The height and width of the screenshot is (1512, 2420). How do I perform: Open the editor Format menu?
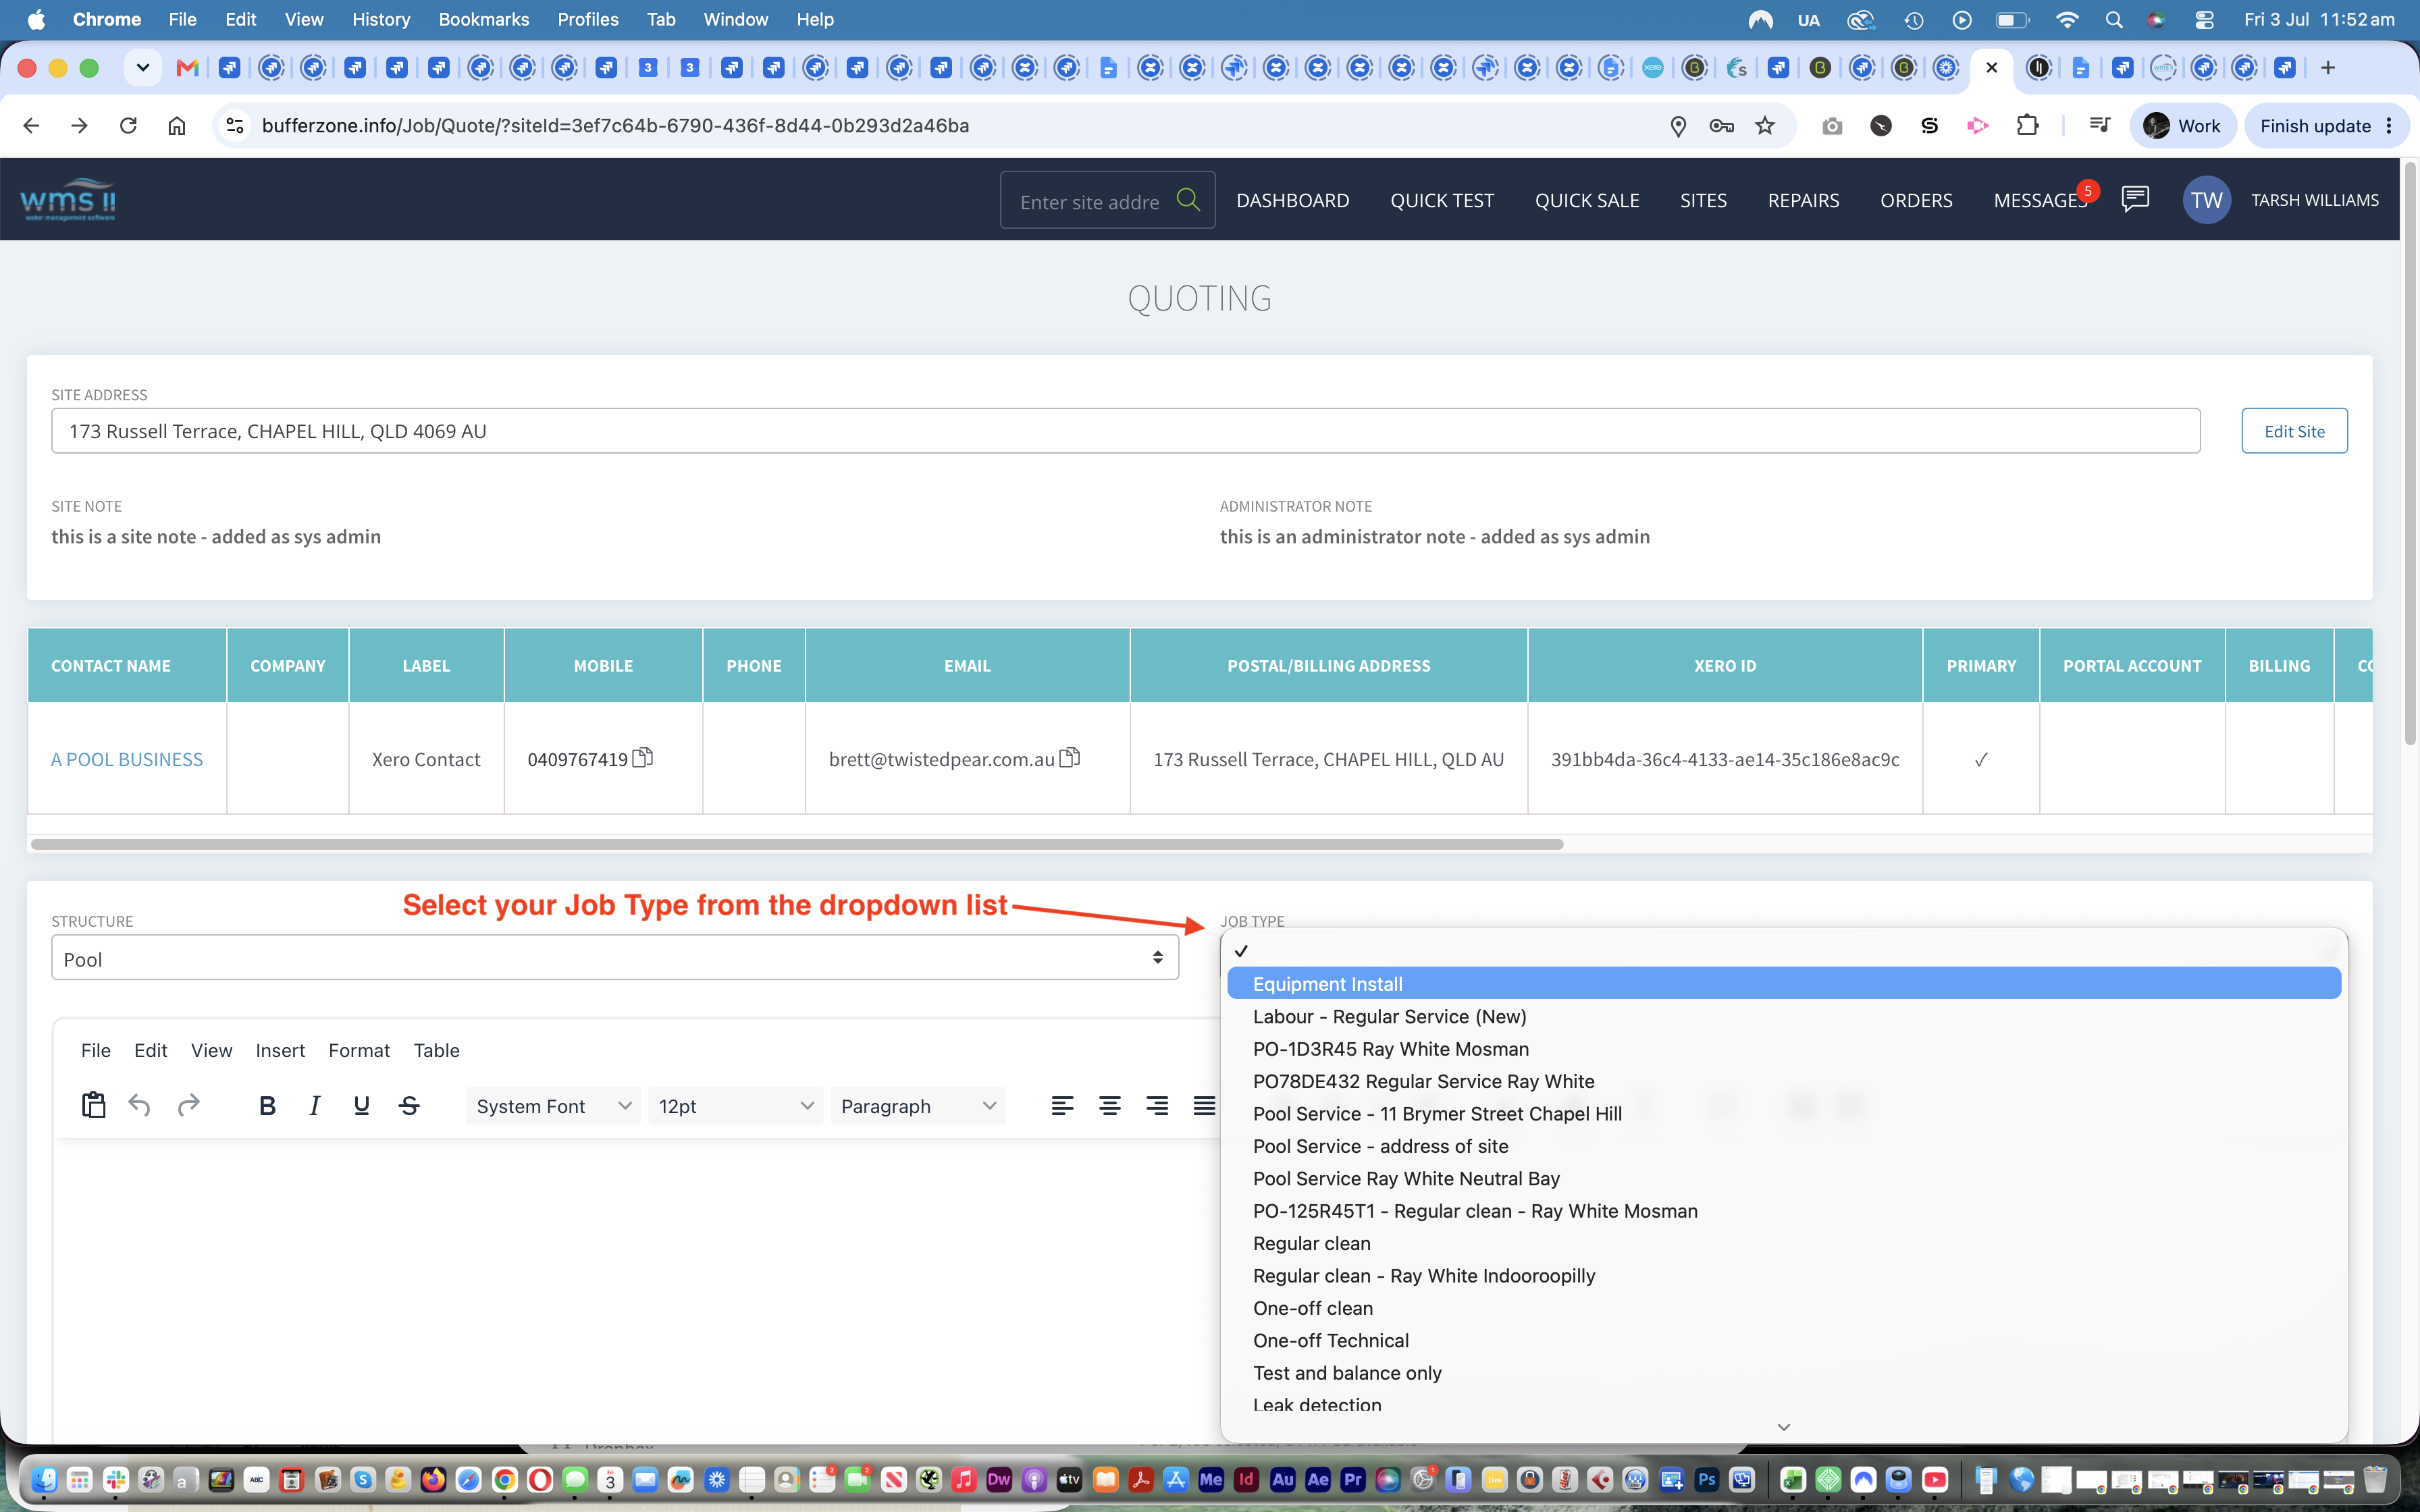pos(359,1050)
